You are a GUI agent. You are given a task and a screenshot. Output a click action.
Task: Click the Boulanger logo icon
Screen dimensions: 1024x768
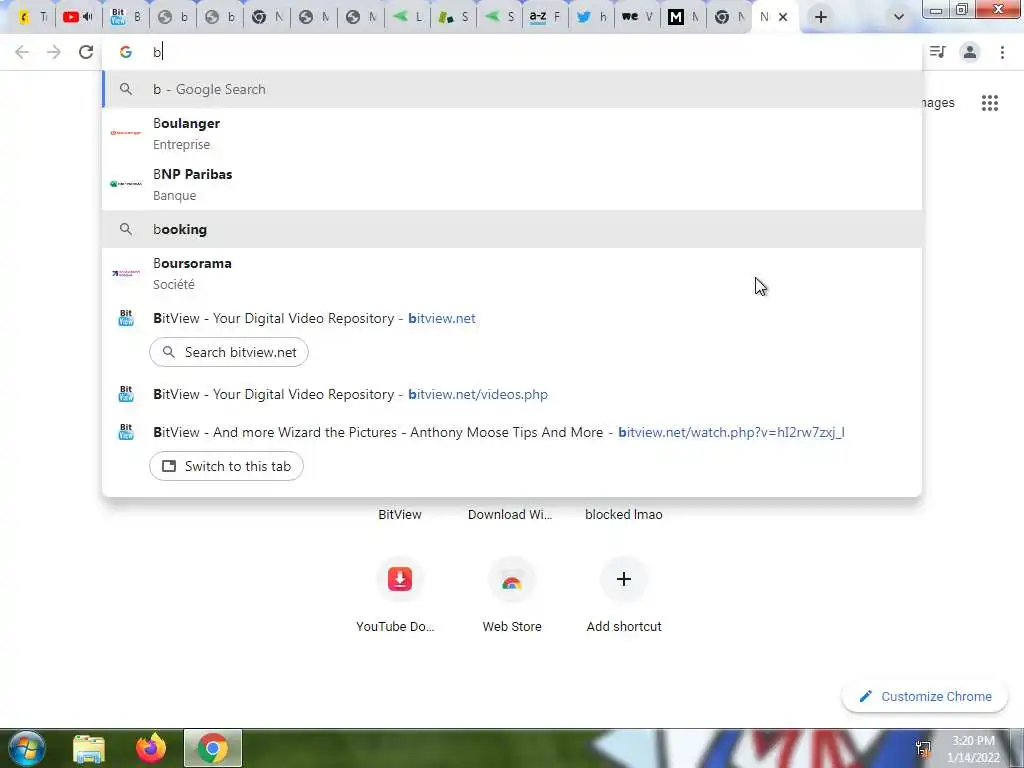125,133
